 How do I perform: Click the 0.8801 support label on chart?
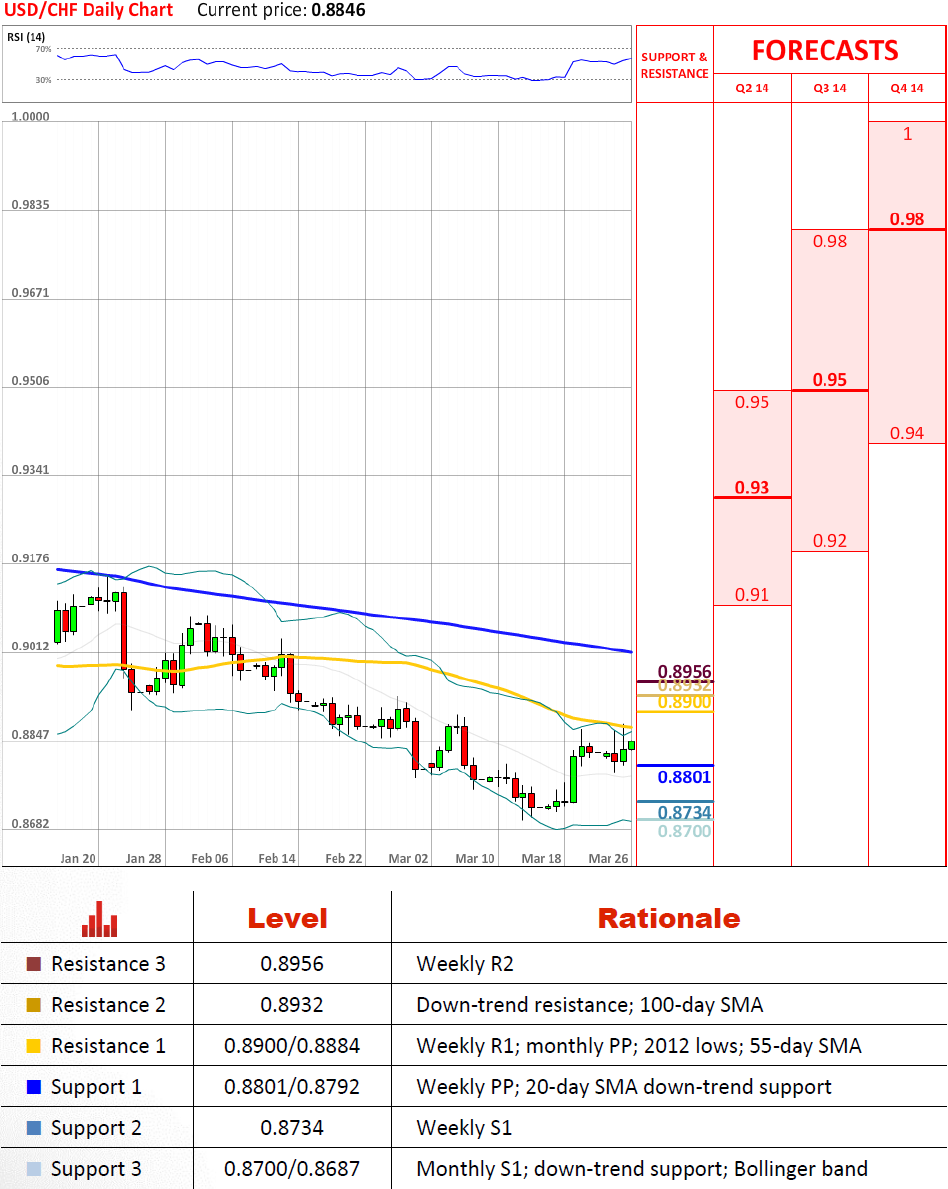tap(684, 776)
